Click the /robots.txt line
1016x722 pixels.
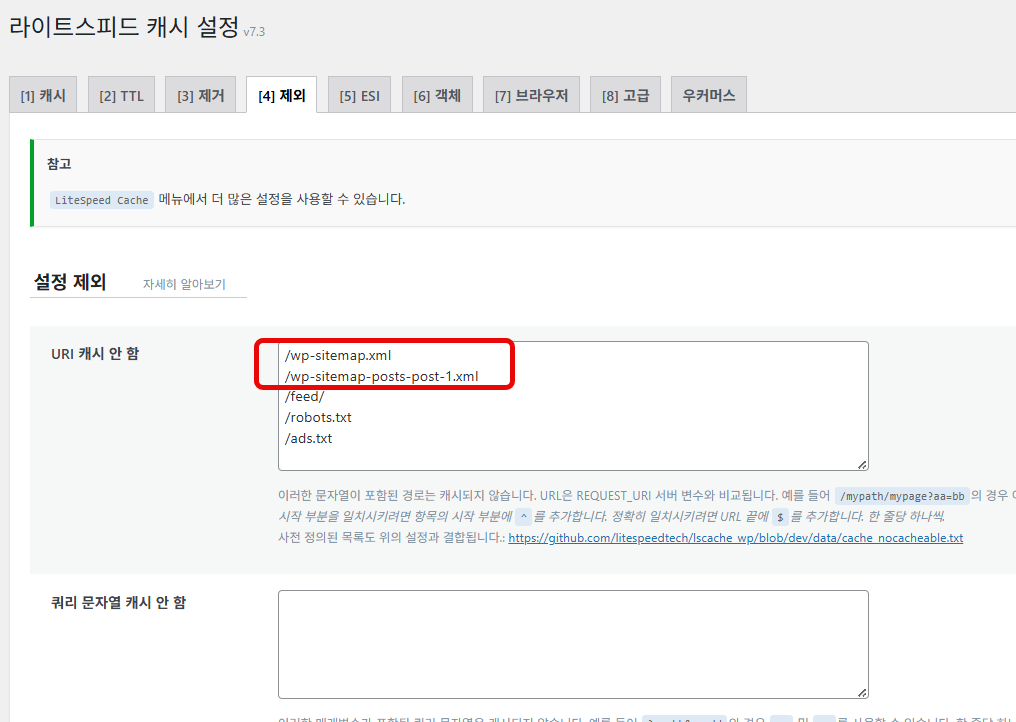318,417
